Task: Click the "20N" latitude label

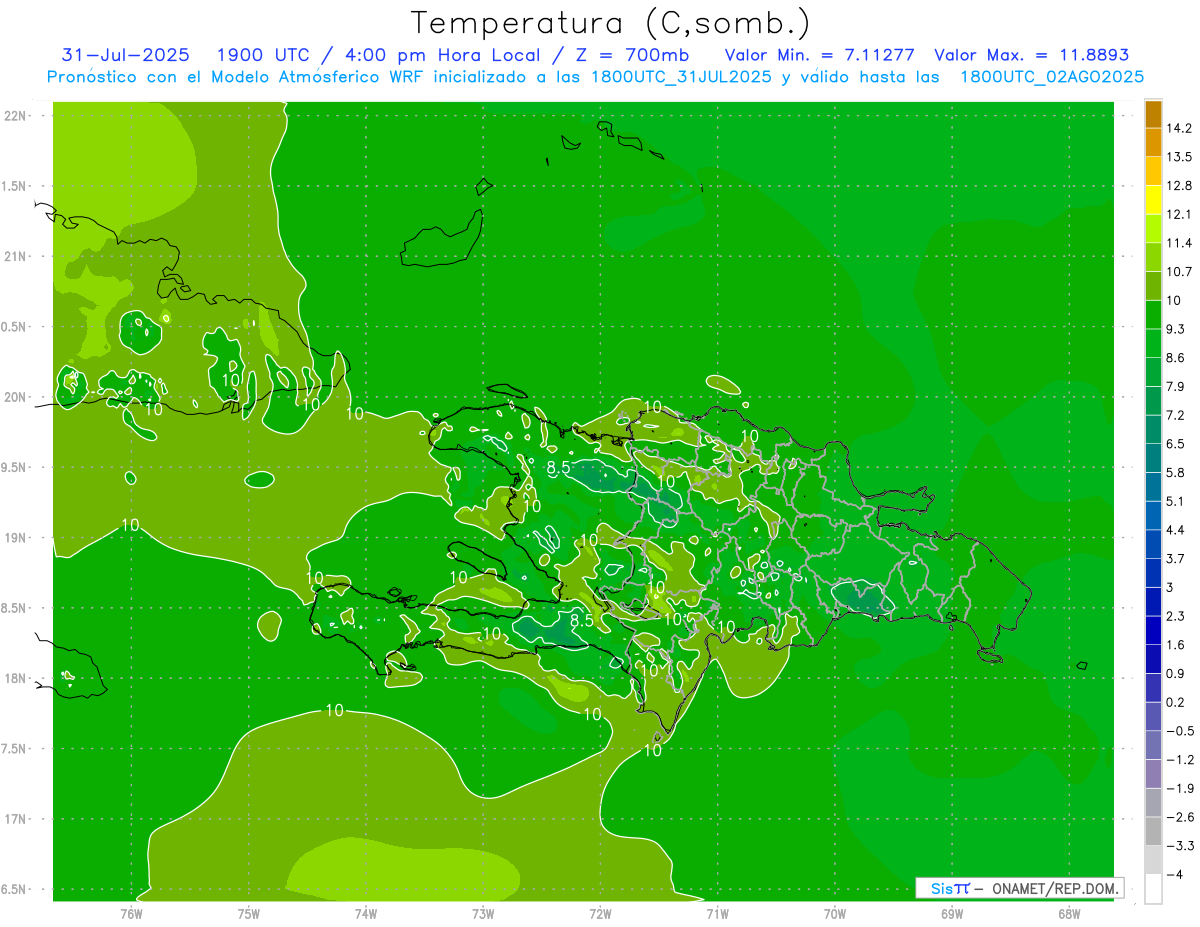Action: pos(17,397)
